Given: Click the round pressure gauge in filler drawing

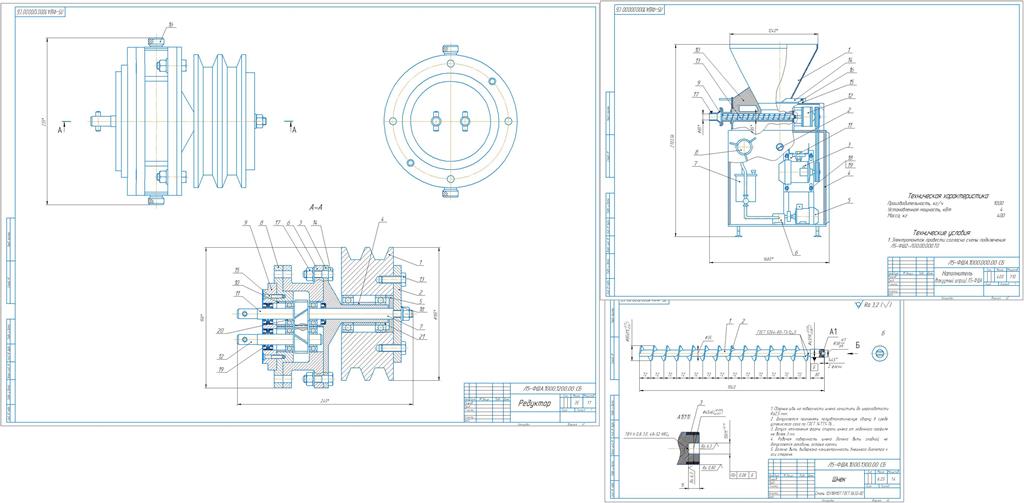Looking at the screenshot, I should pos(743,147).
